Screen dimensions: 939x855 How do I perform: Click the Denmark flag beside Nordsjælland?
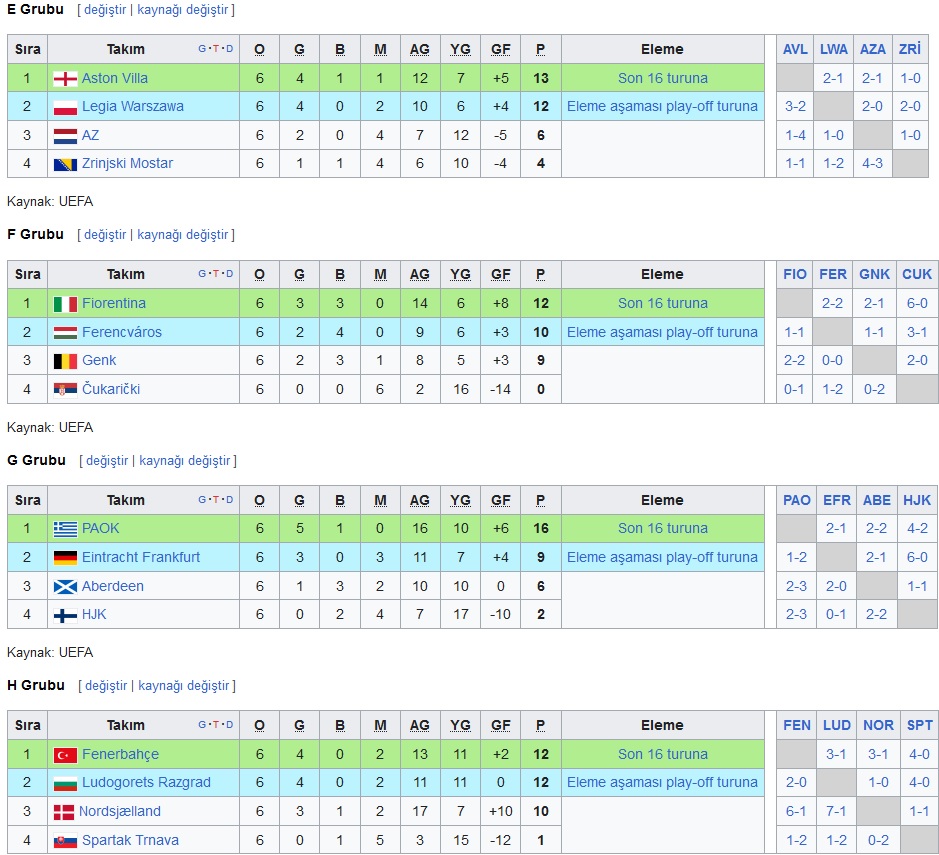64,812
